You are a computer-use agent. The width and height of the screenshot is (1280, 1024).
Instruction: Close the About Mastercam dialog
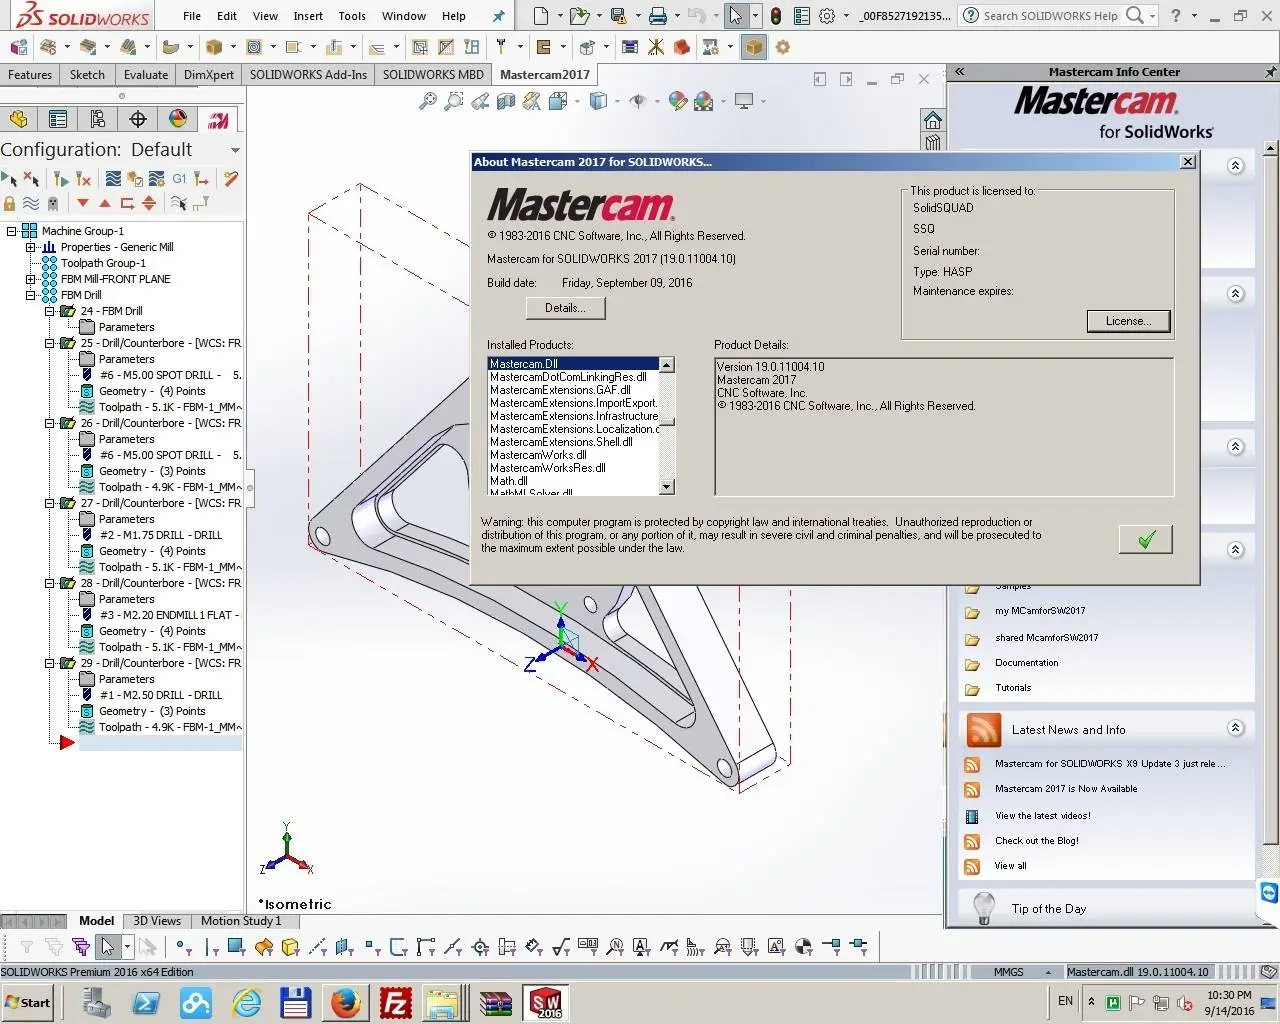[x=1187, y=162]
